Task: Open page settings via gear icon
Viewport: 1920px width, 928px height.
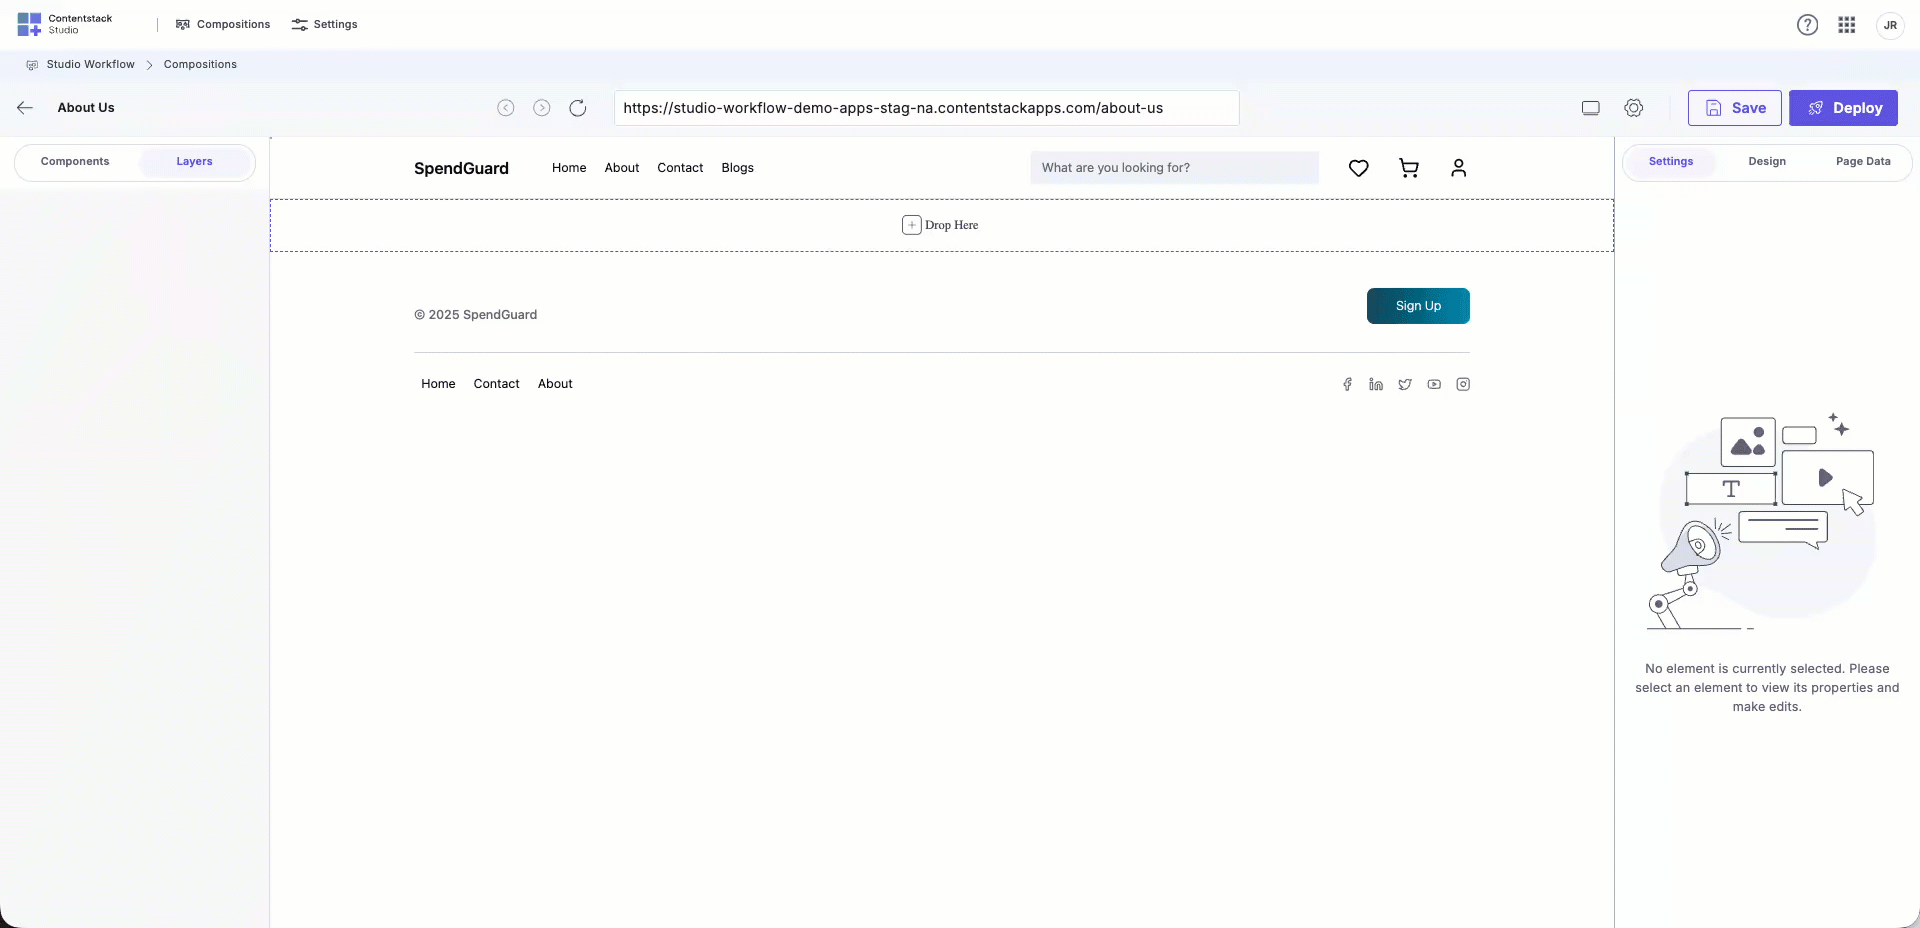Action: pyautogui.click(x=1634, y=107)
